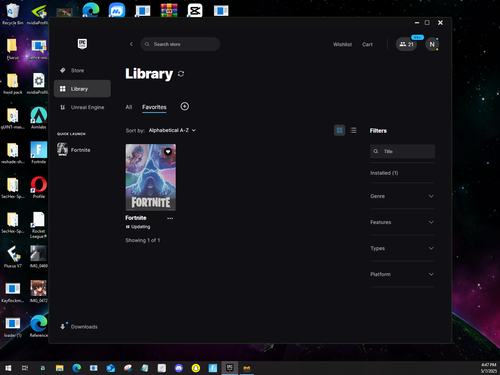Open the friends list showing 21

406,44
